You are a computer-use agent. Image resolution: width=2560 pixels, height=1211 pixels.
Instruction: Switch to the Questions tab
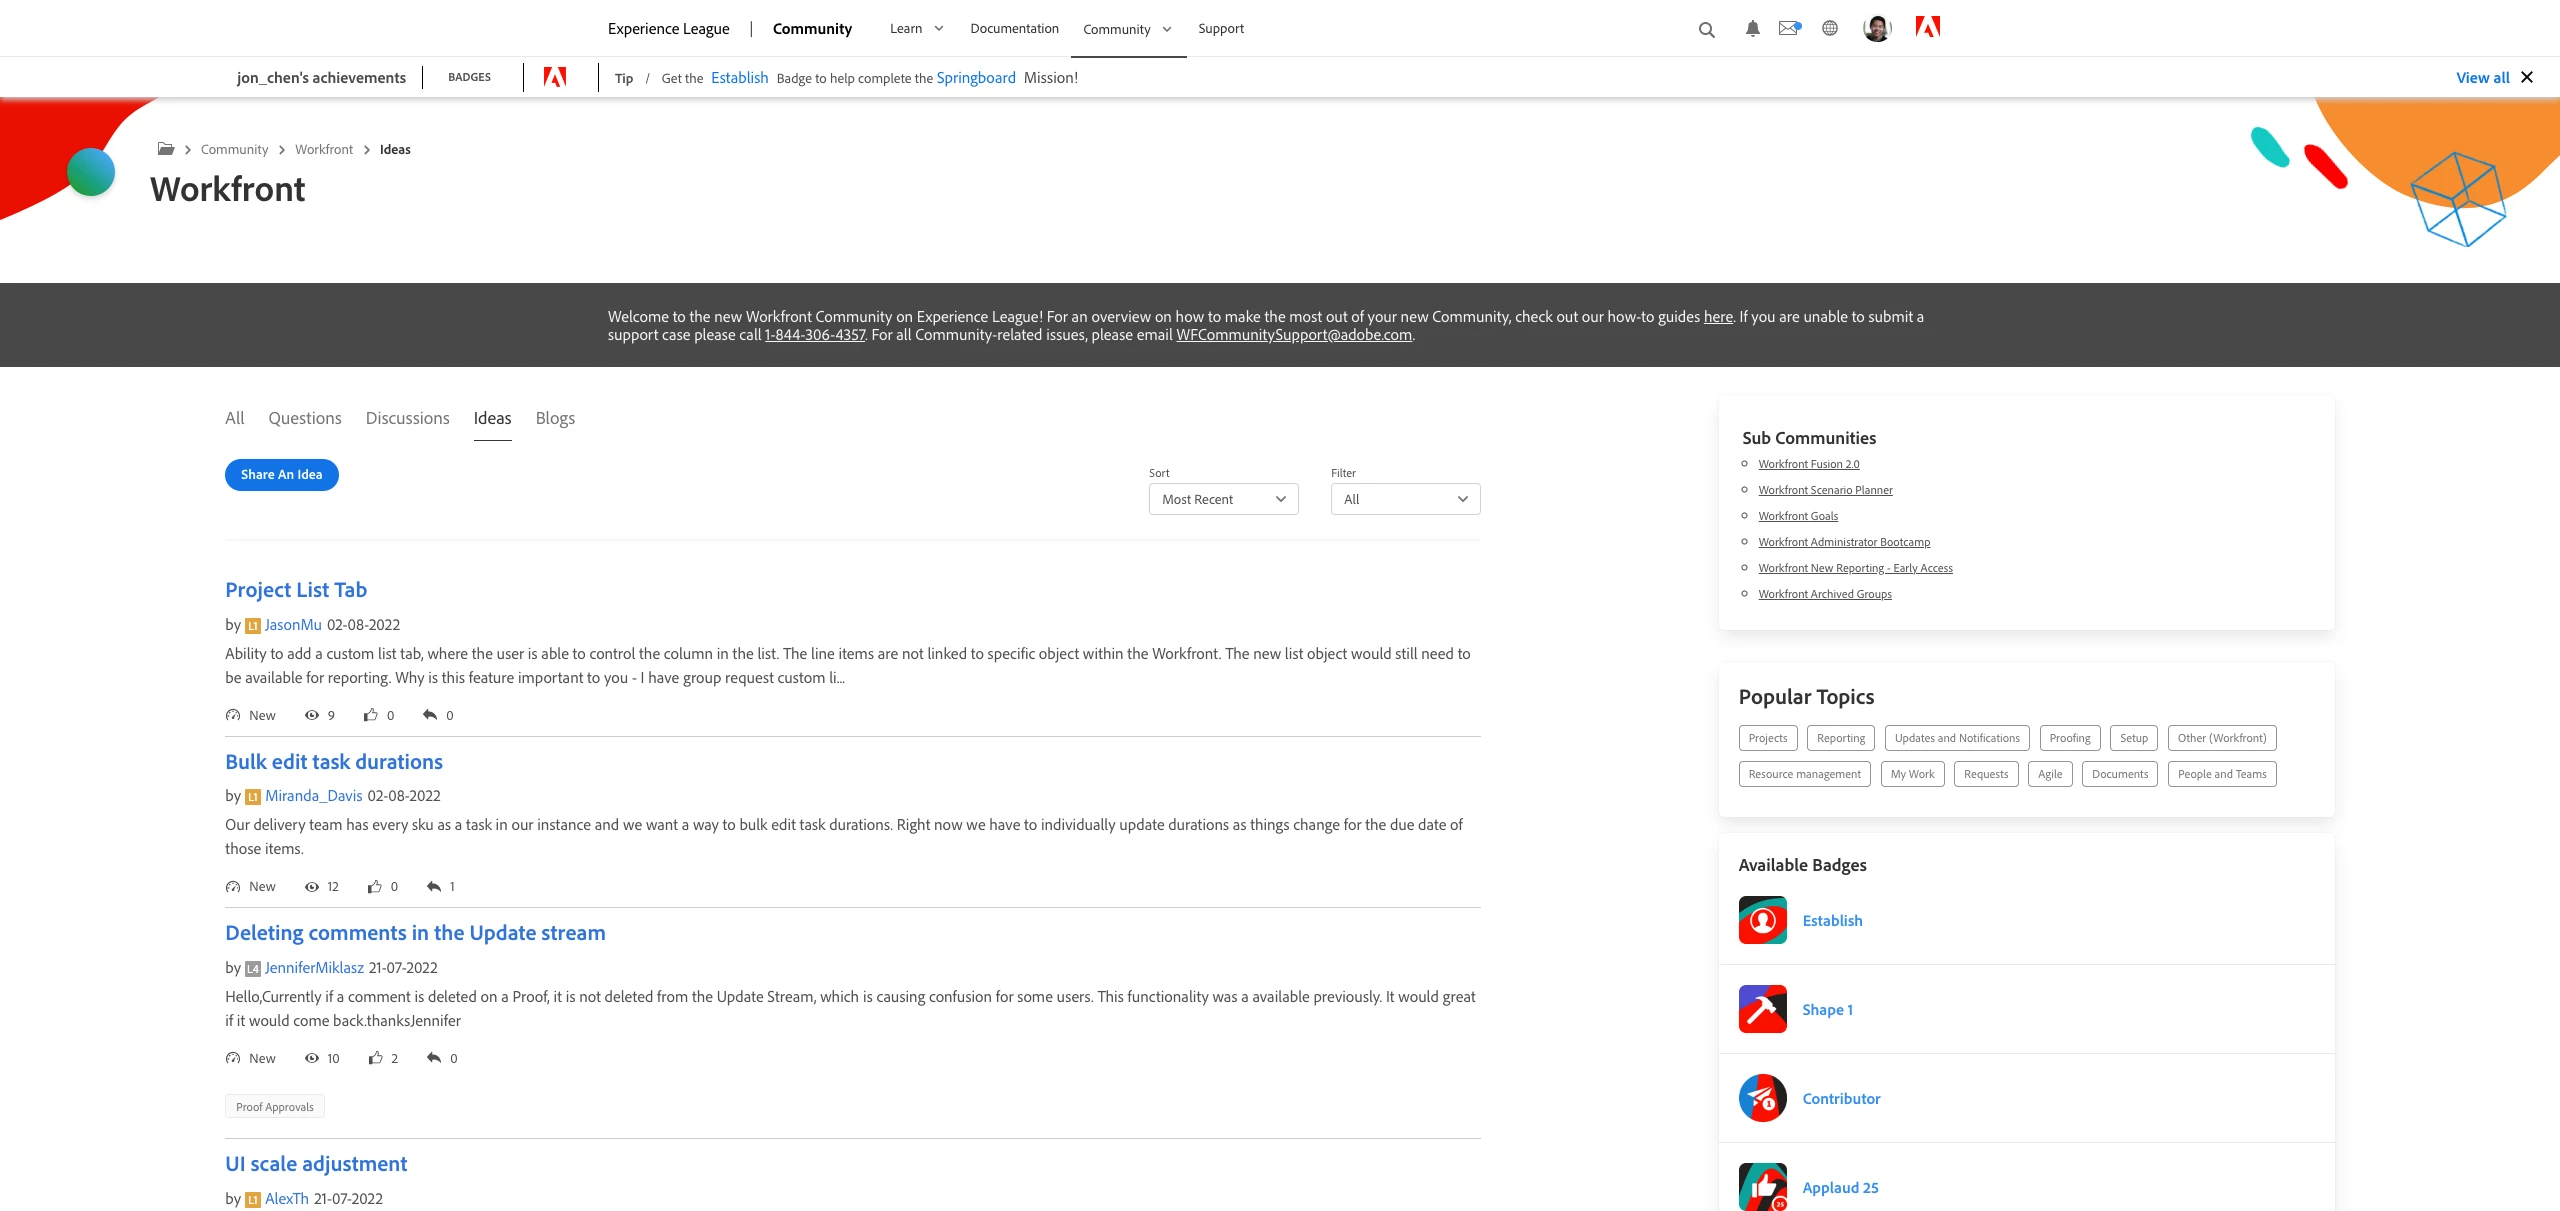(304, 418)
